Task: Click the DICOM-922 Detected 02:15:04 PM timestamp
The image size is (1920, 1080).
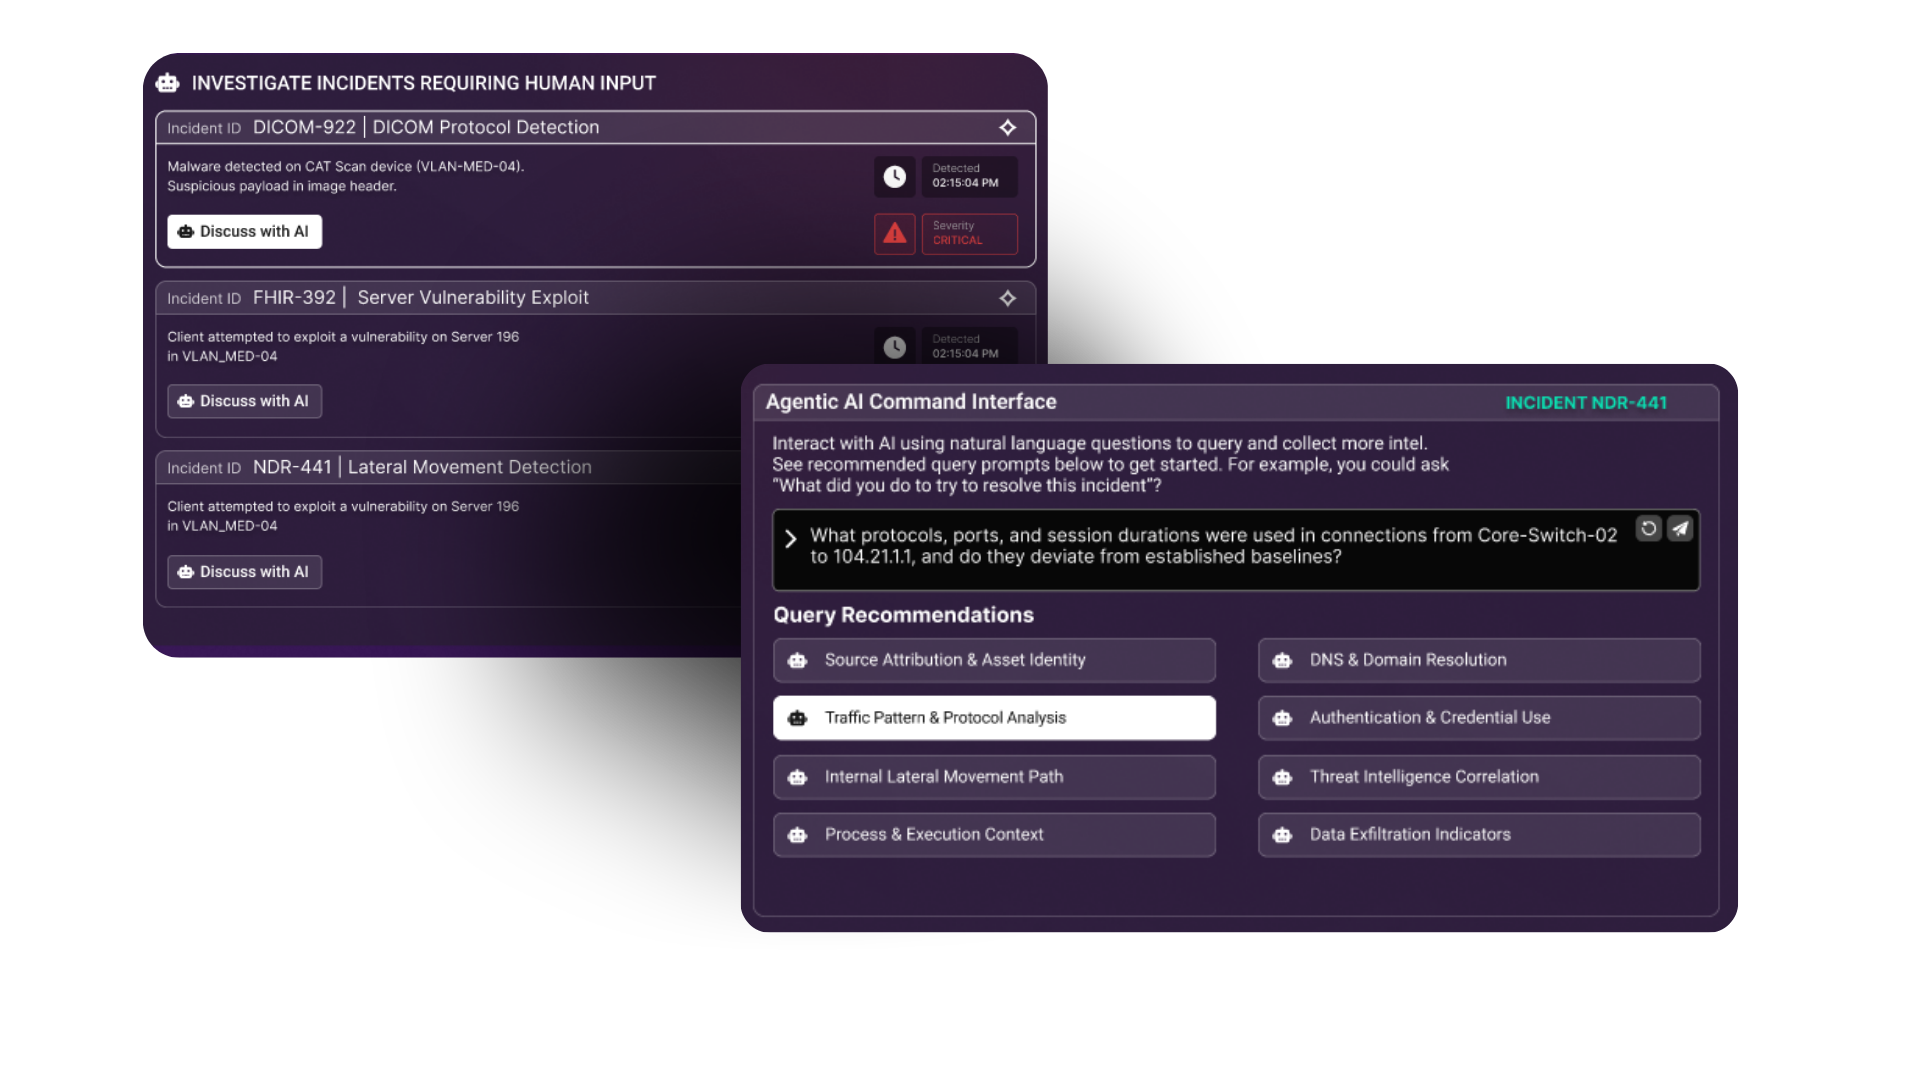Action: [x=969, y=176]
